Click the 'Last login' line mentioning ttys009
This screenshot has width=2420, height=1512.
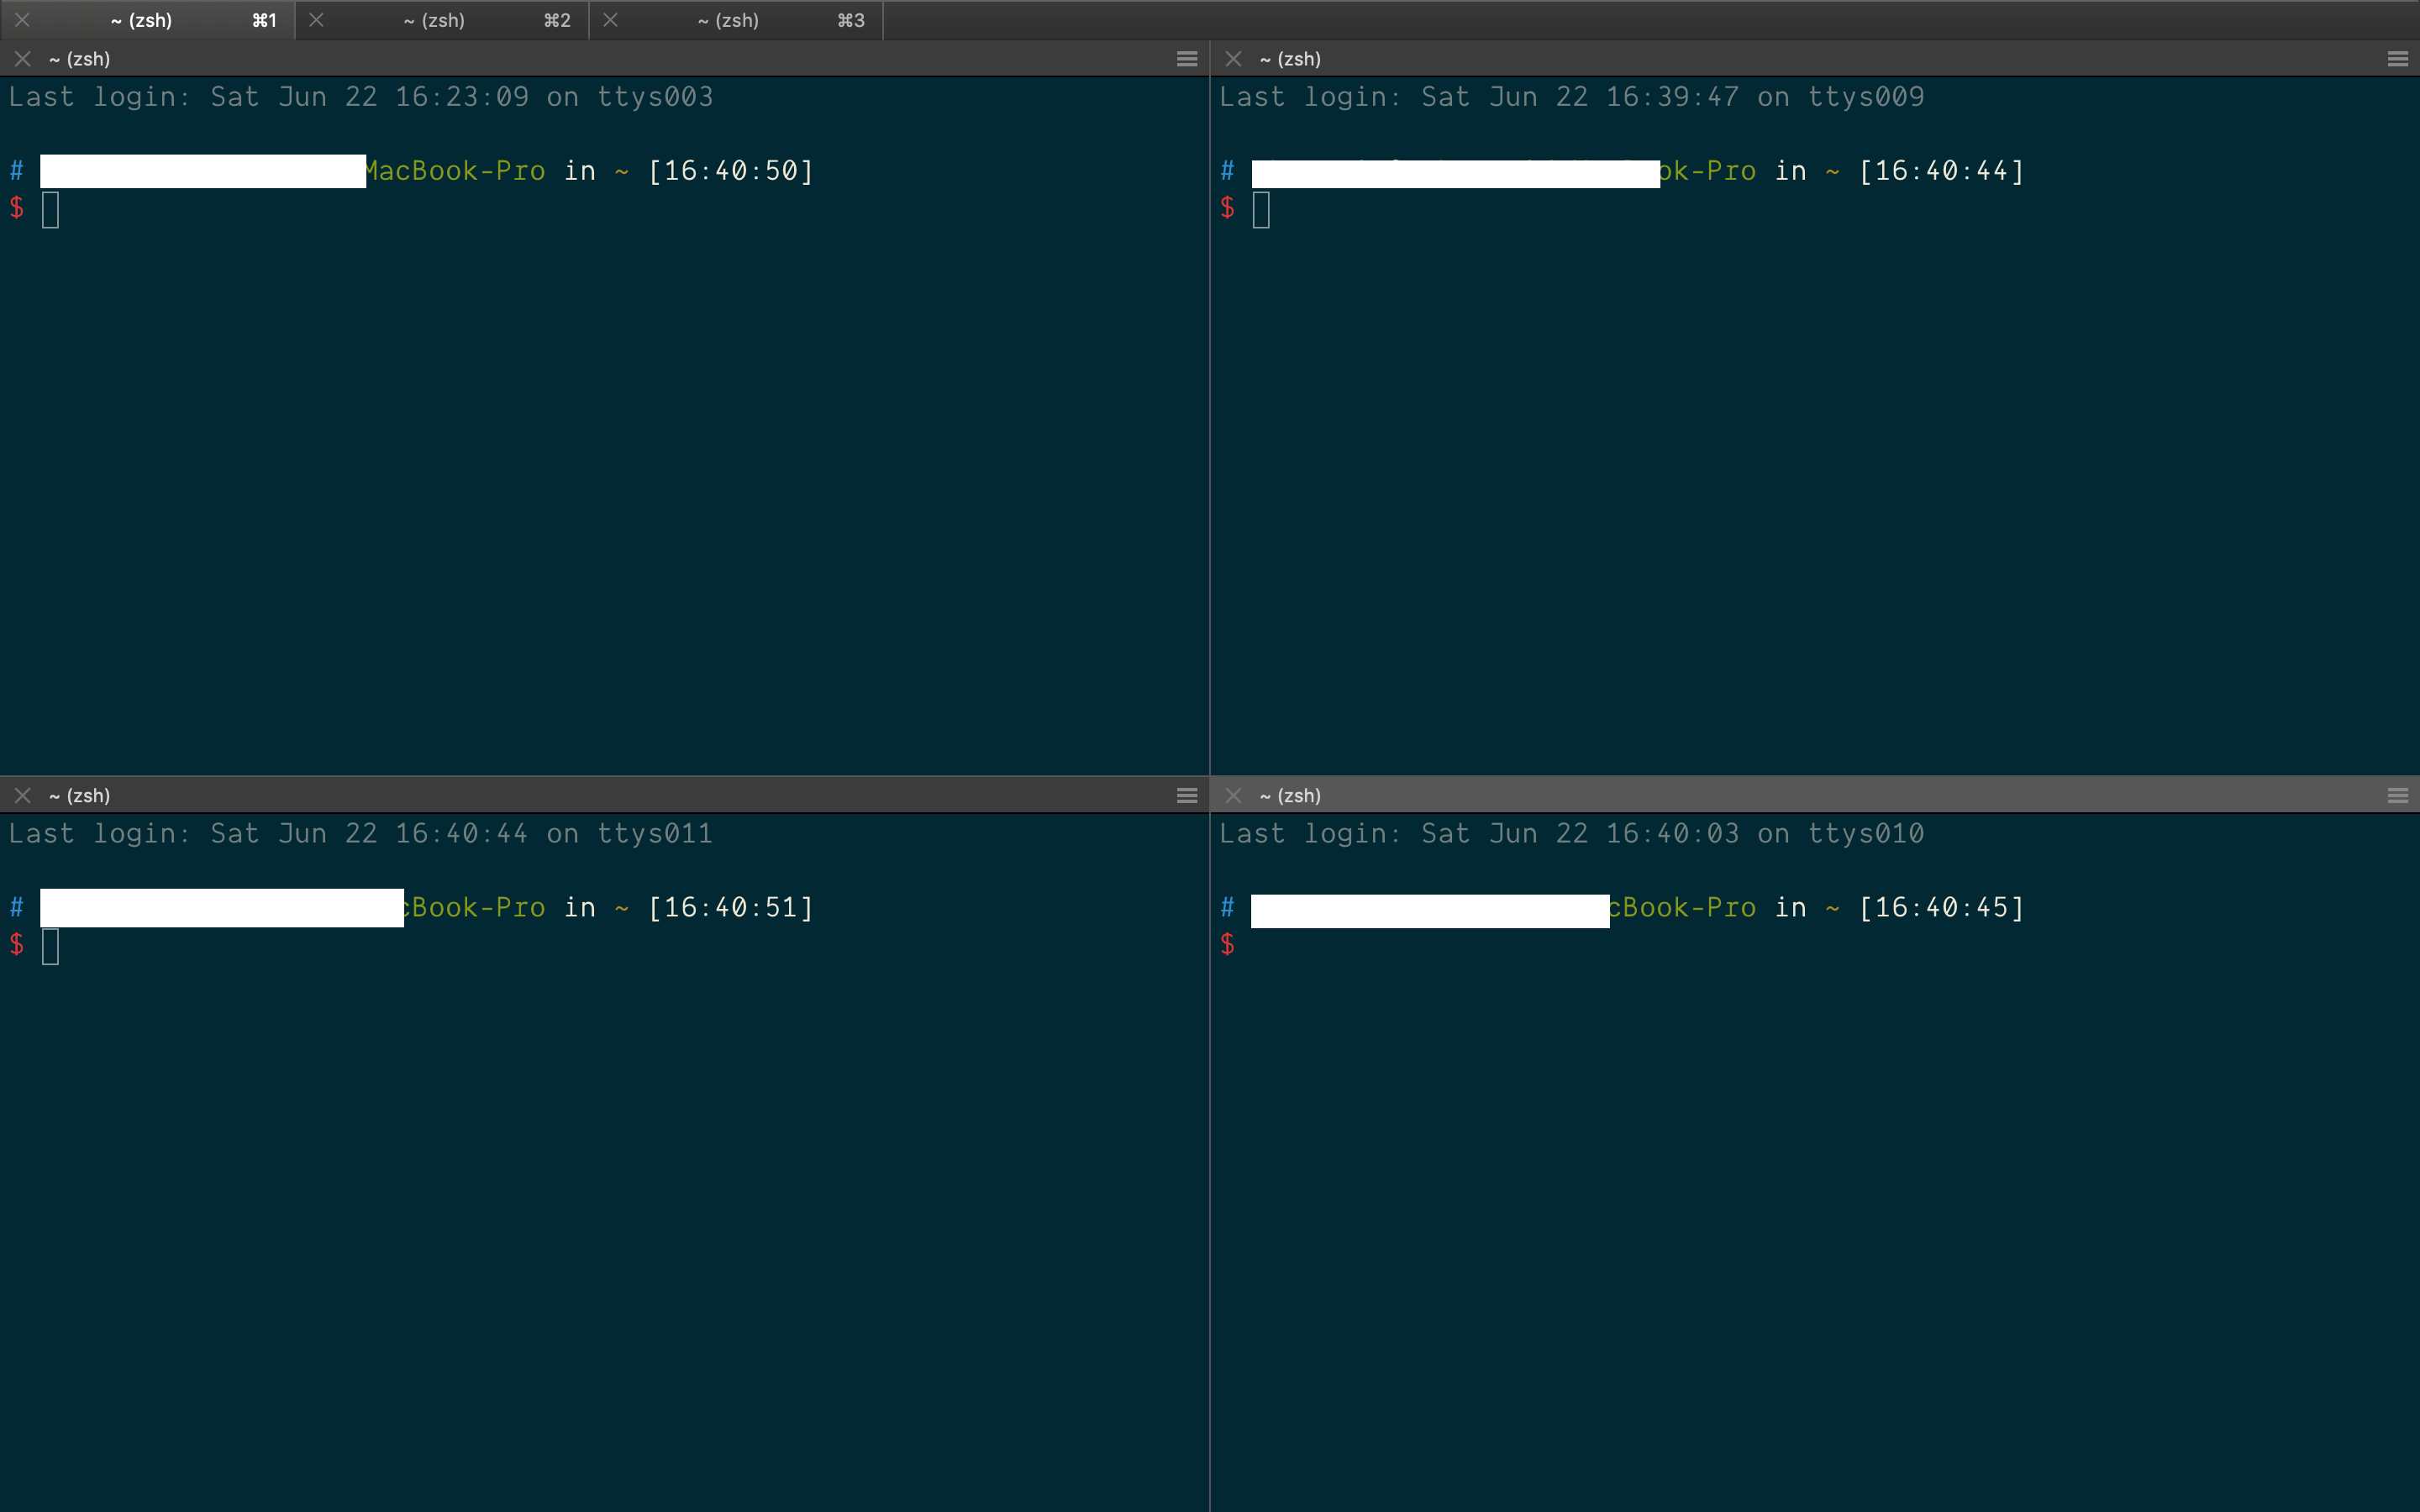[1571, 97]
